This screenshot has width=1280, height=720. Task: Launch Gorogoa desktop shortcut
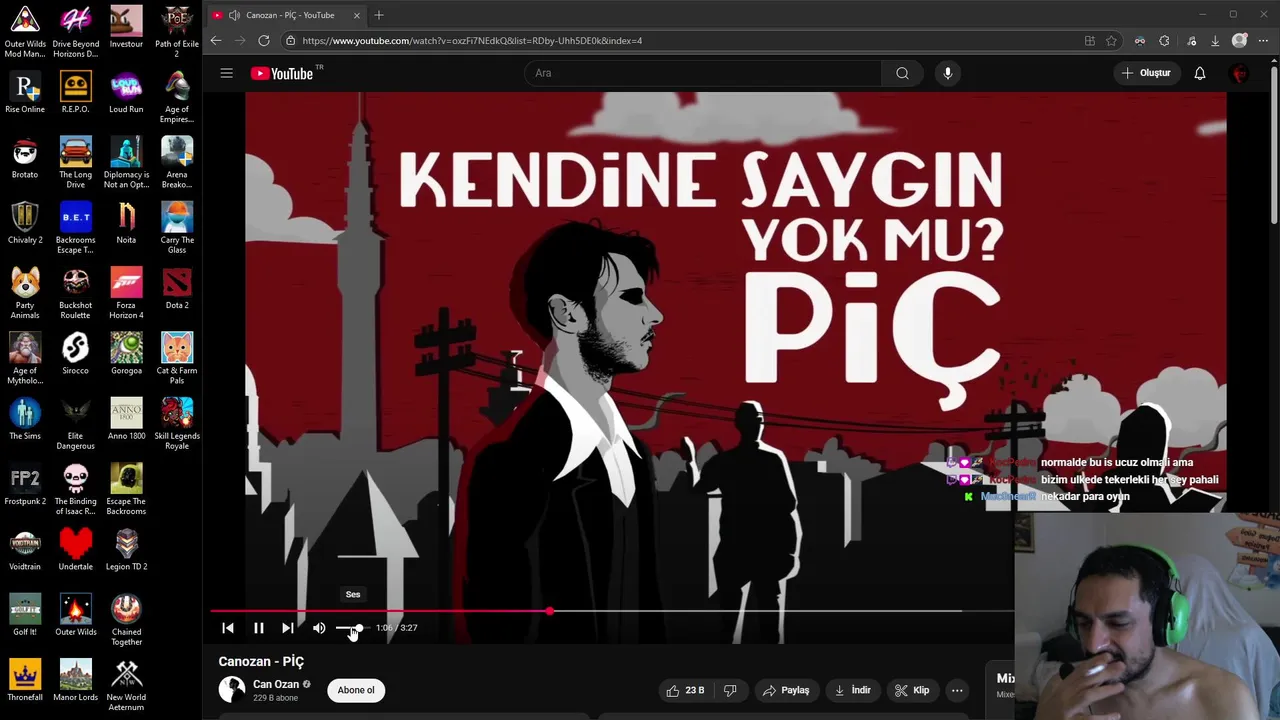click(126, 354)
